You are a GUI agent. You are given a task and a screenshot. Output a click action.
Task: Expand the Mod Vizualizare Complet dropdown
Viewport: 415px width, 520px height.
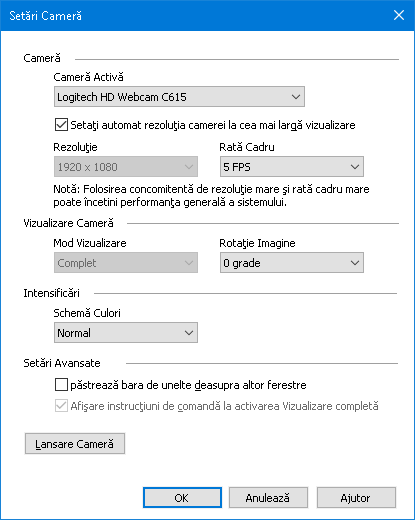(126, 263)
